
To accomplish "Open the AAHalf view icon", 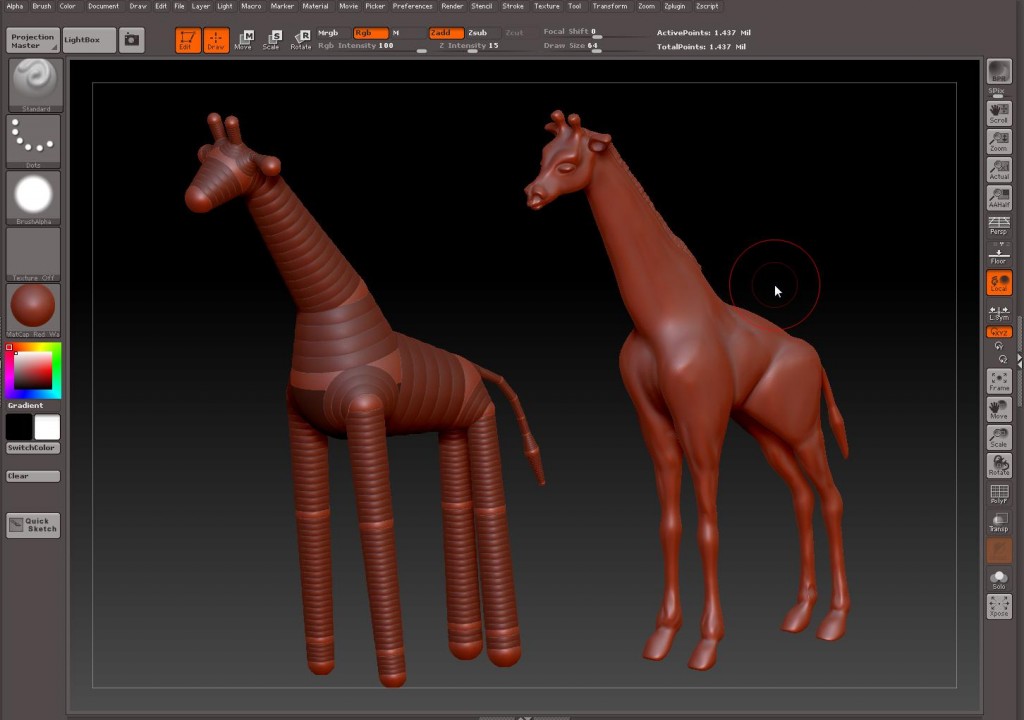I will tap(998, 198).
